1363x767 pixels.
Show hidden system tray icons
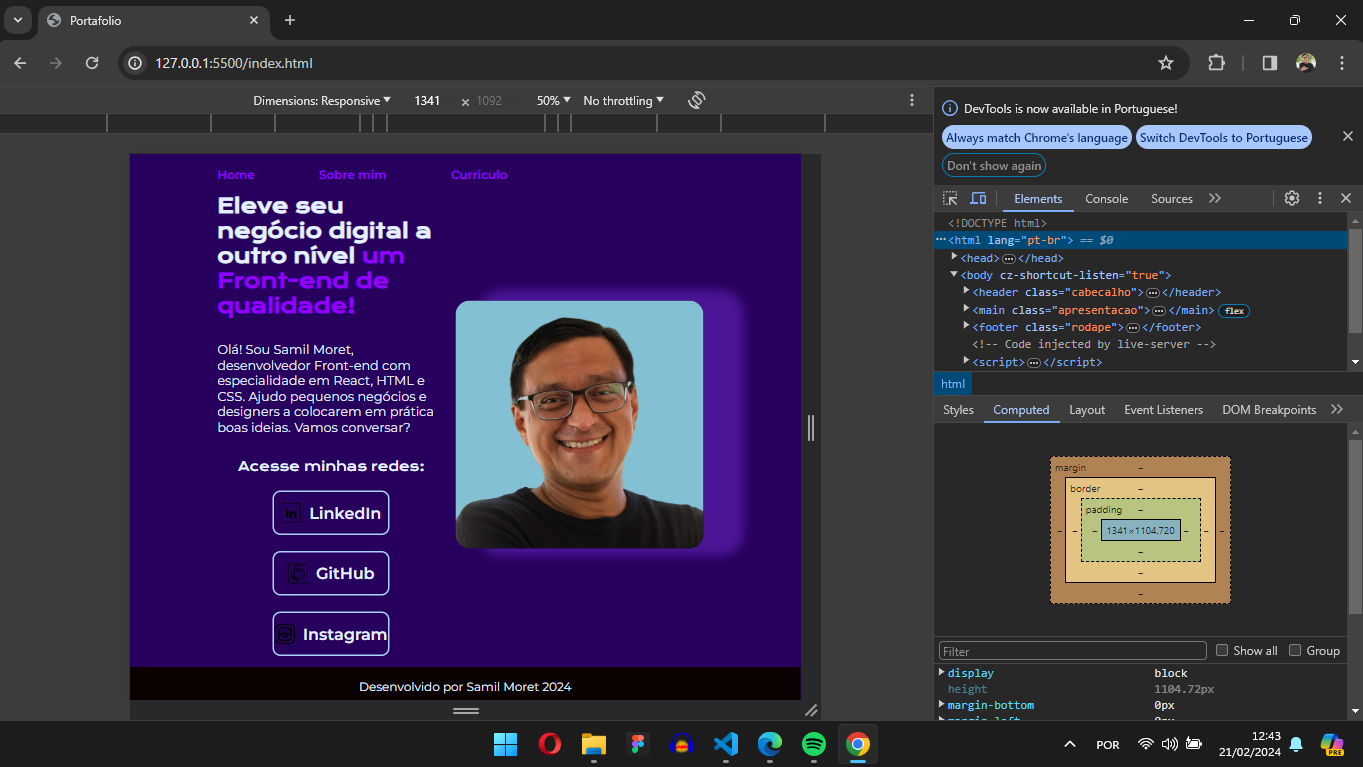1070,744
